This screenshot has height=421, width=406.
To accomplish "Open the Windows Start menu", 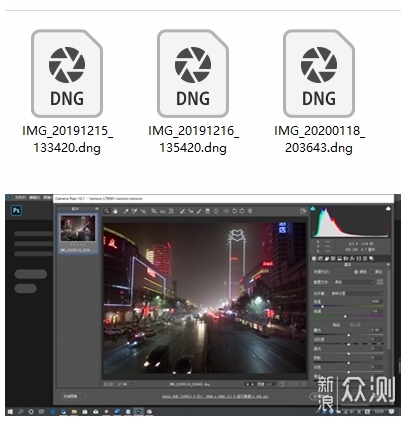I will click(10, 412).
